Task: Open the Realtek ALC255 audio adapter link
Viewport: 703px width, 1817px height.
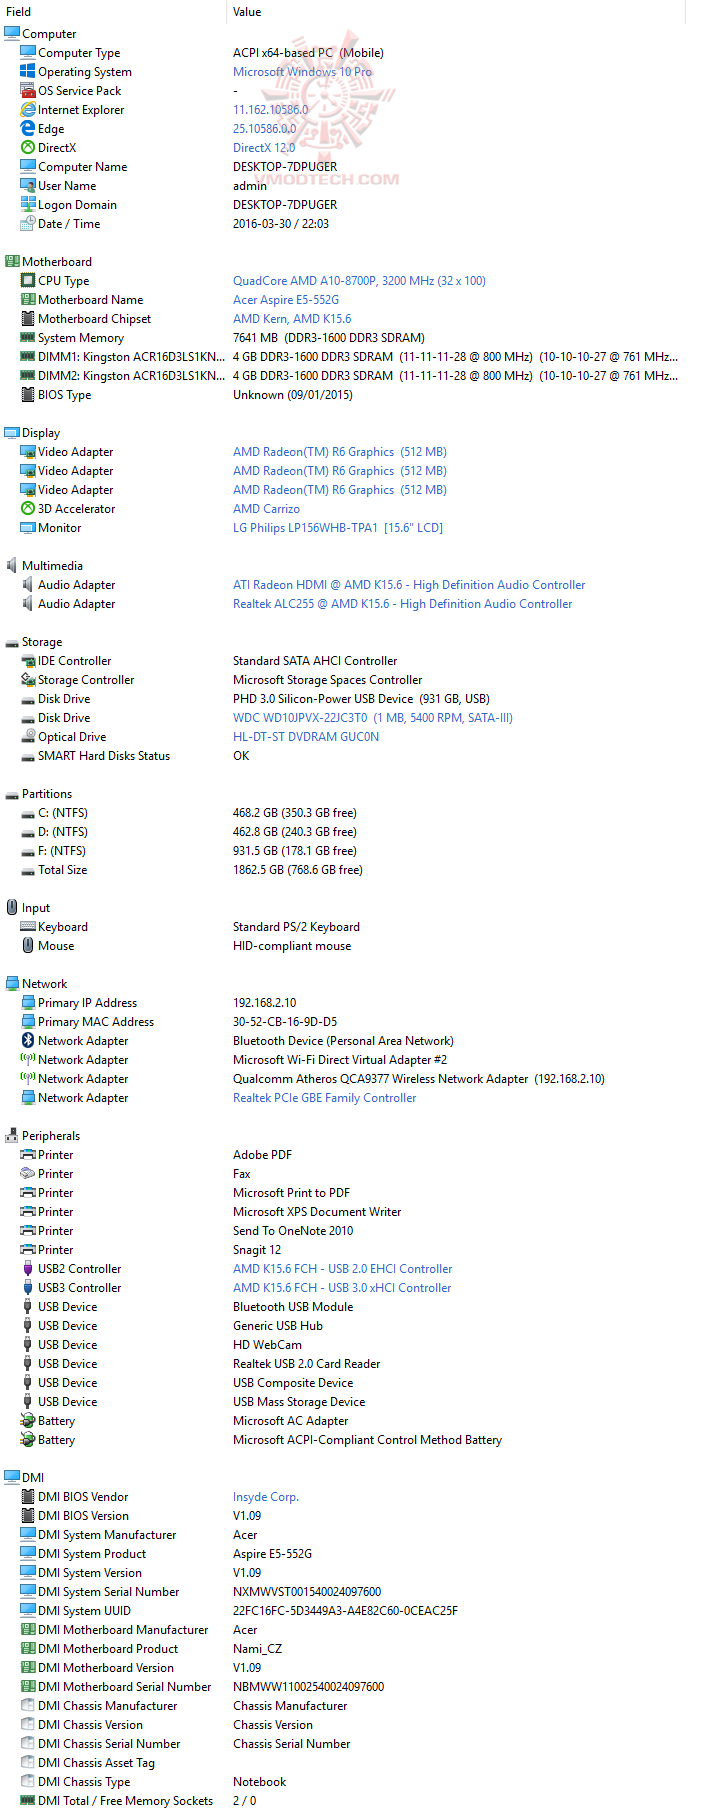Action: tap(403, 603)
